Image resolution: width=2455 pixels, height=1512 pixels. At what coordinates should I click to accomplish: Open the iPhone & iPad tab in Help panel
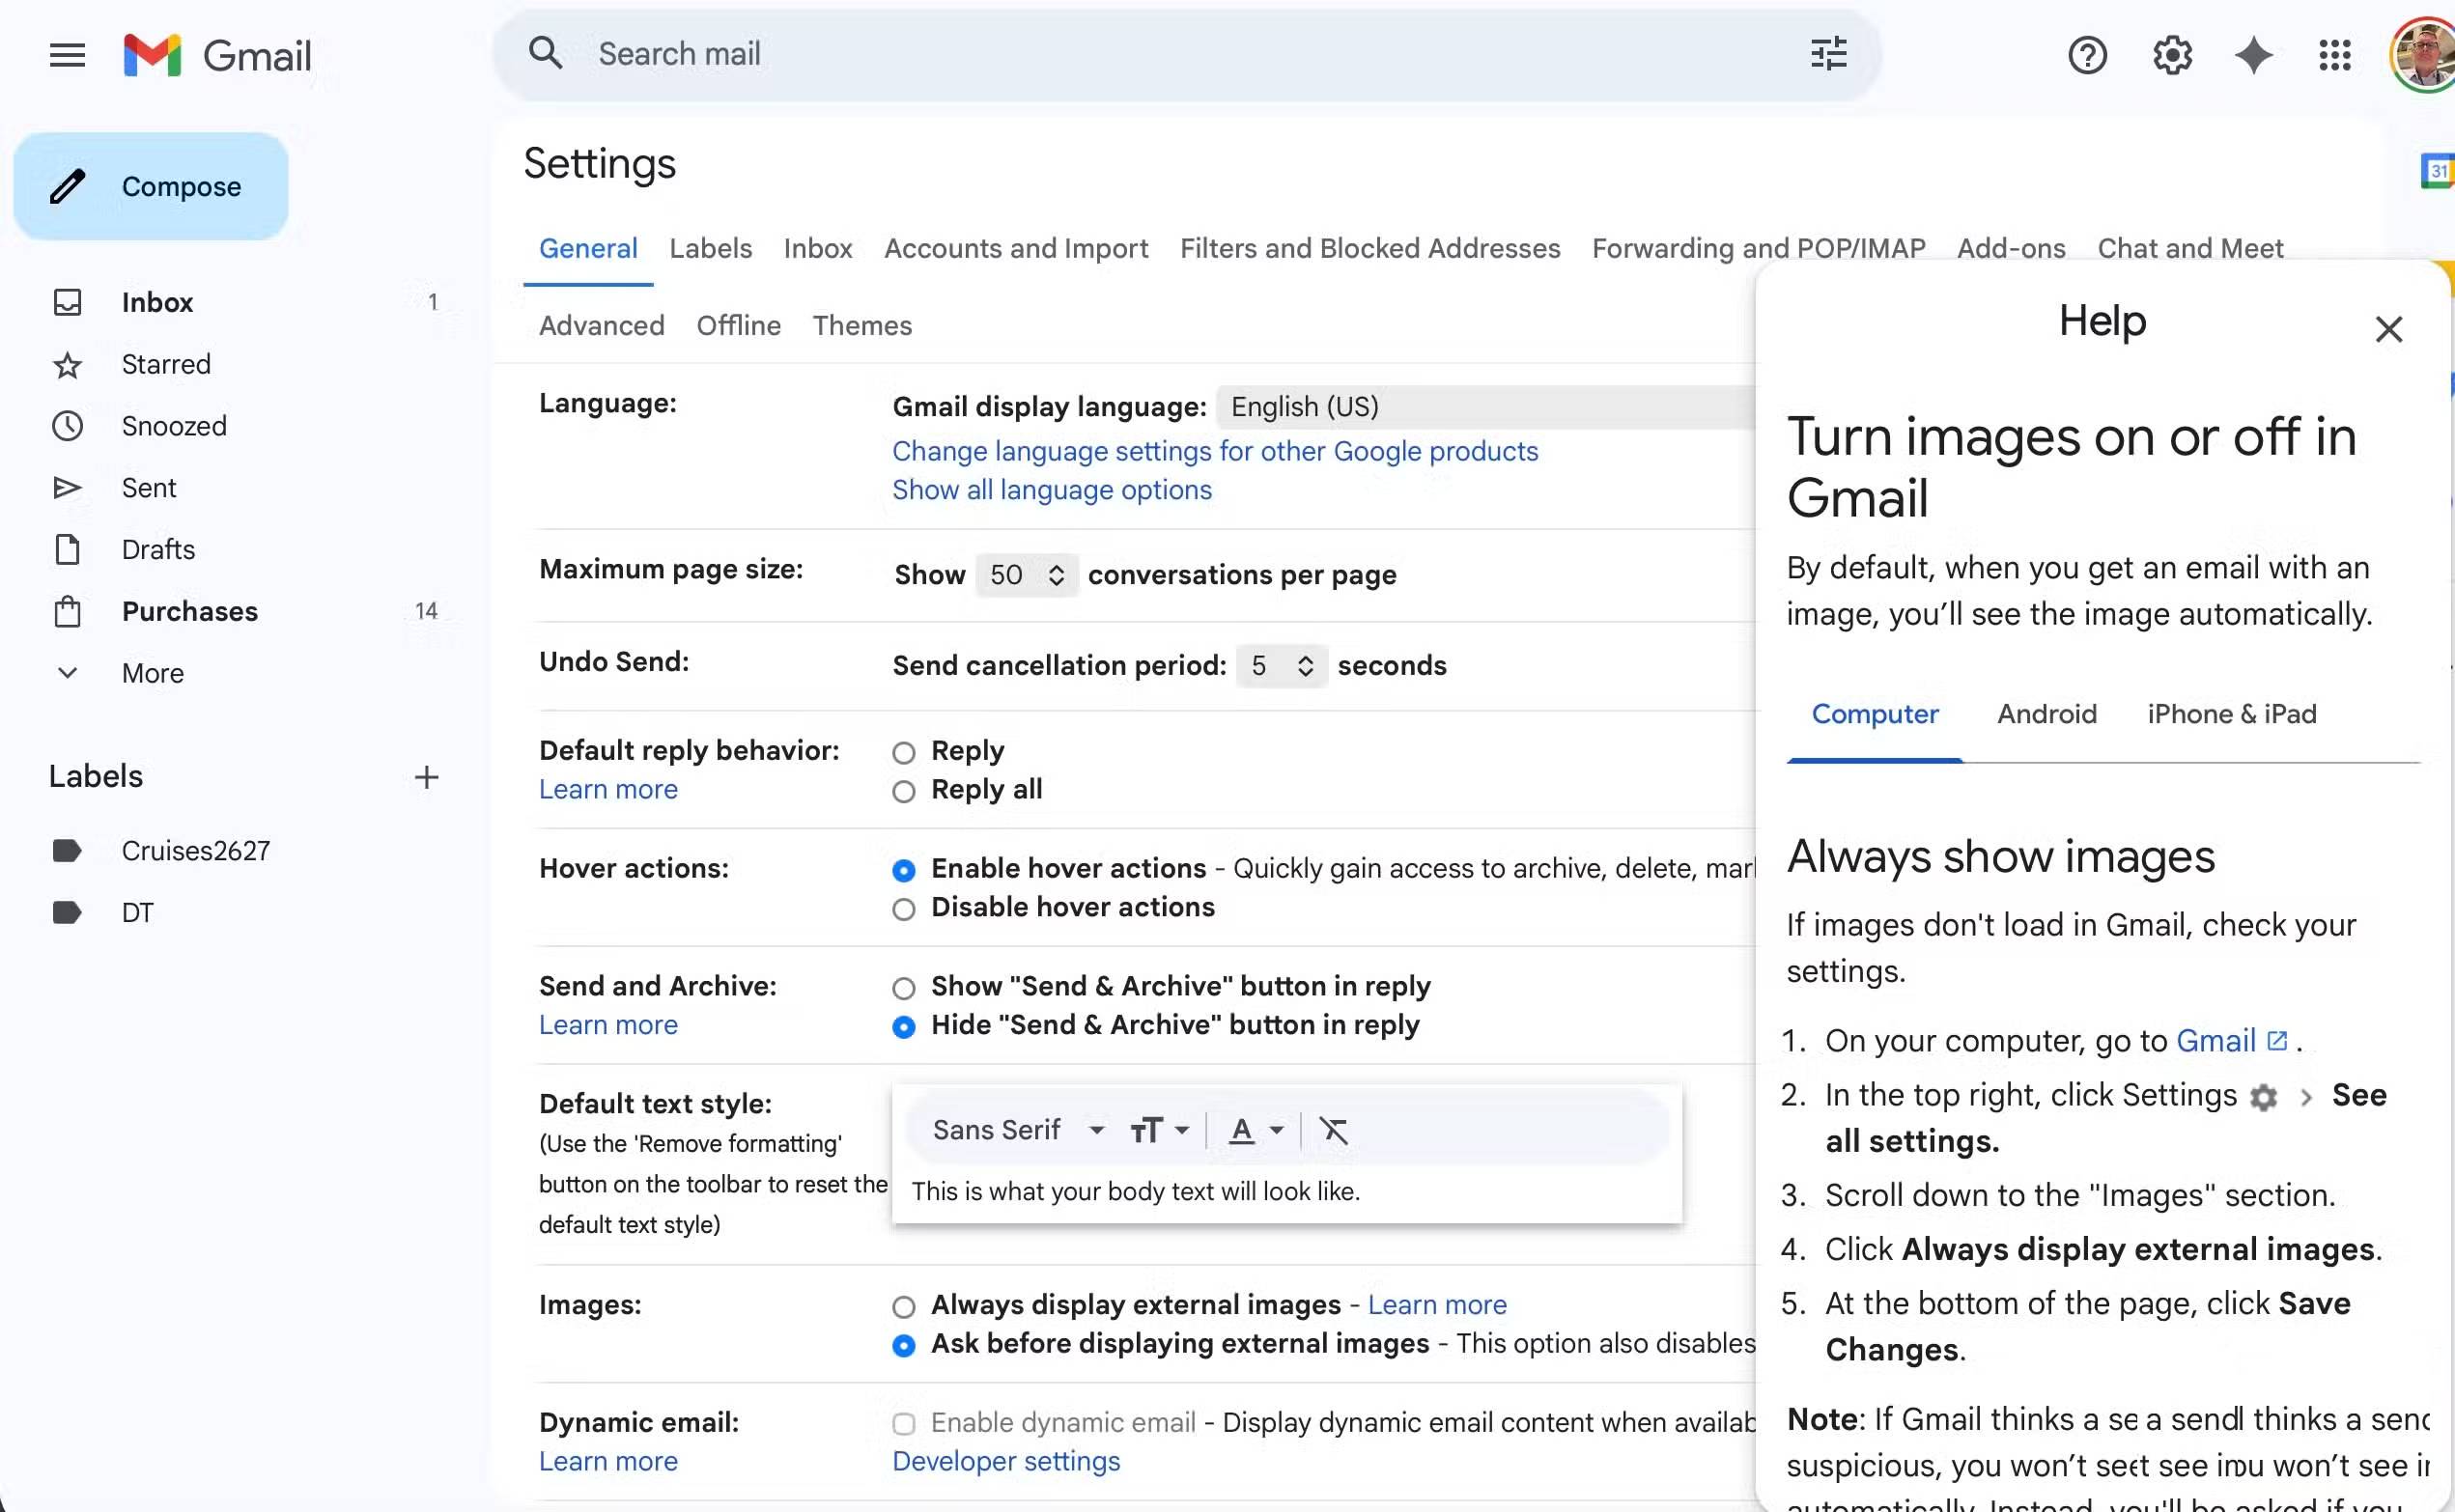[x=2231, y=714]
